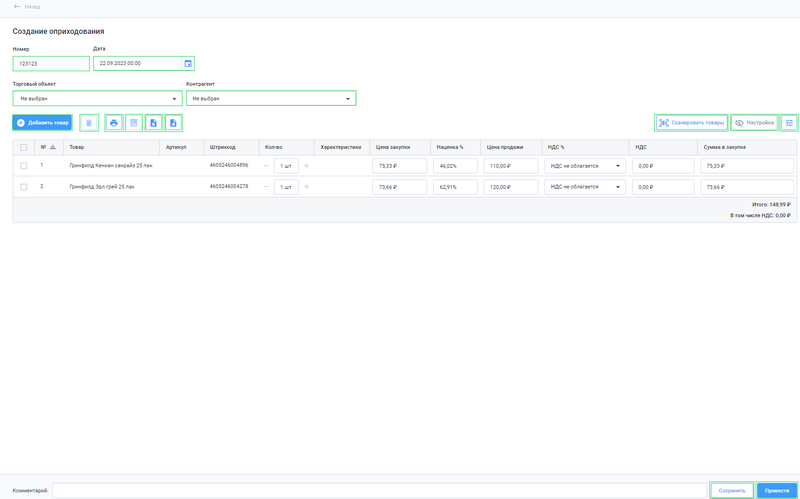Click Товар column header
The height and width of the screenshot is (499, 800).
[x=77, y=147]
